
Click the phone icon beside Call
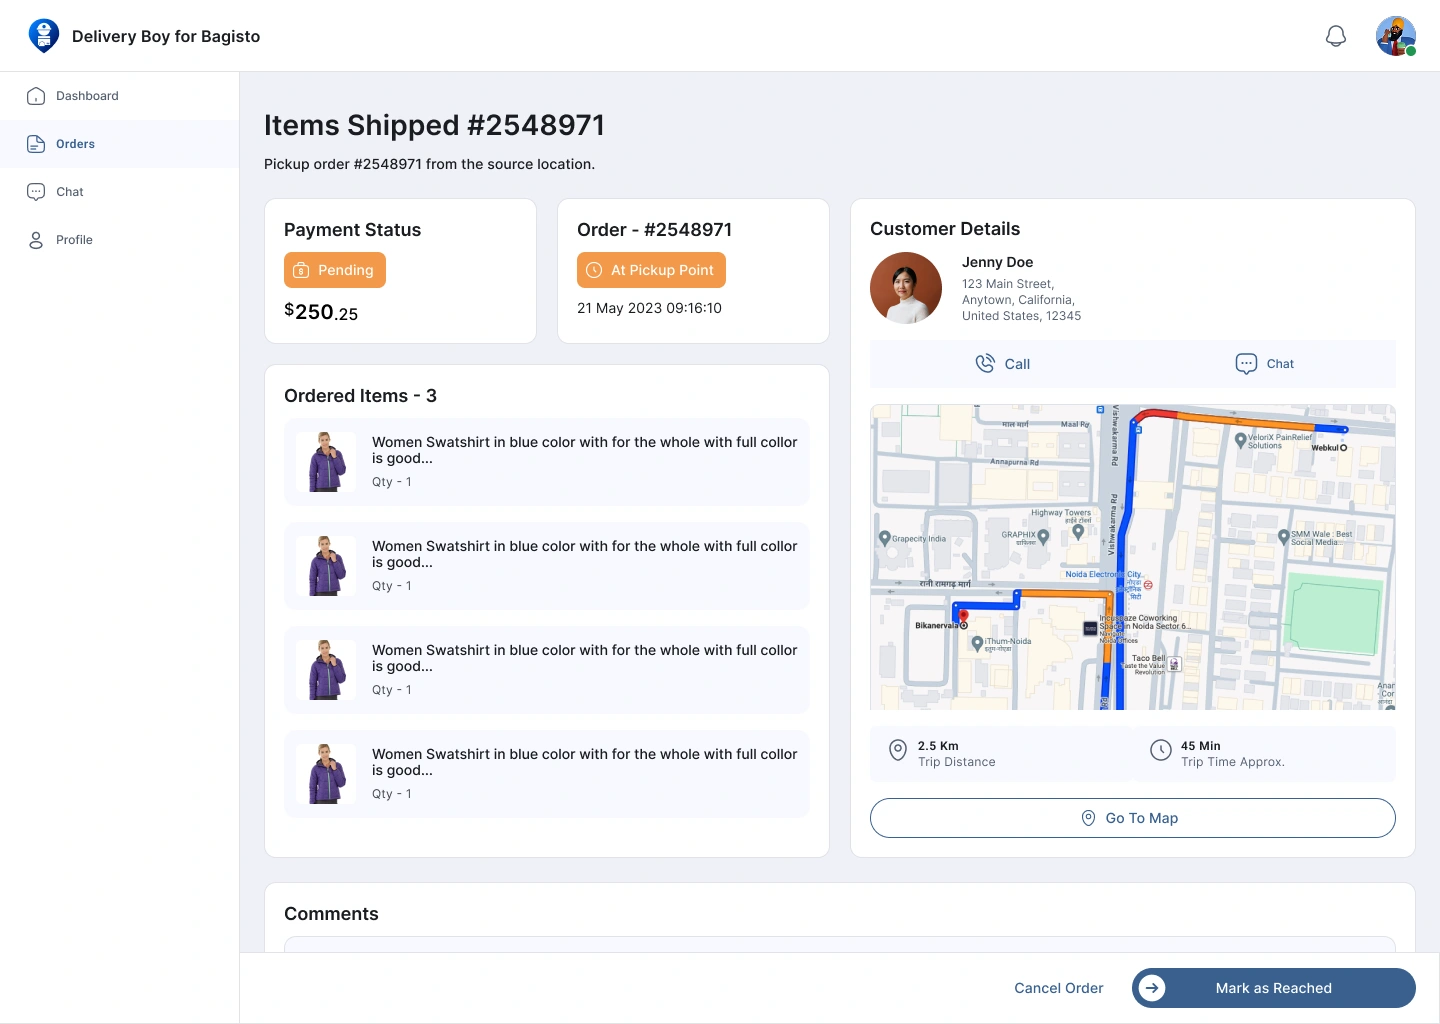[x=985, y=364]
